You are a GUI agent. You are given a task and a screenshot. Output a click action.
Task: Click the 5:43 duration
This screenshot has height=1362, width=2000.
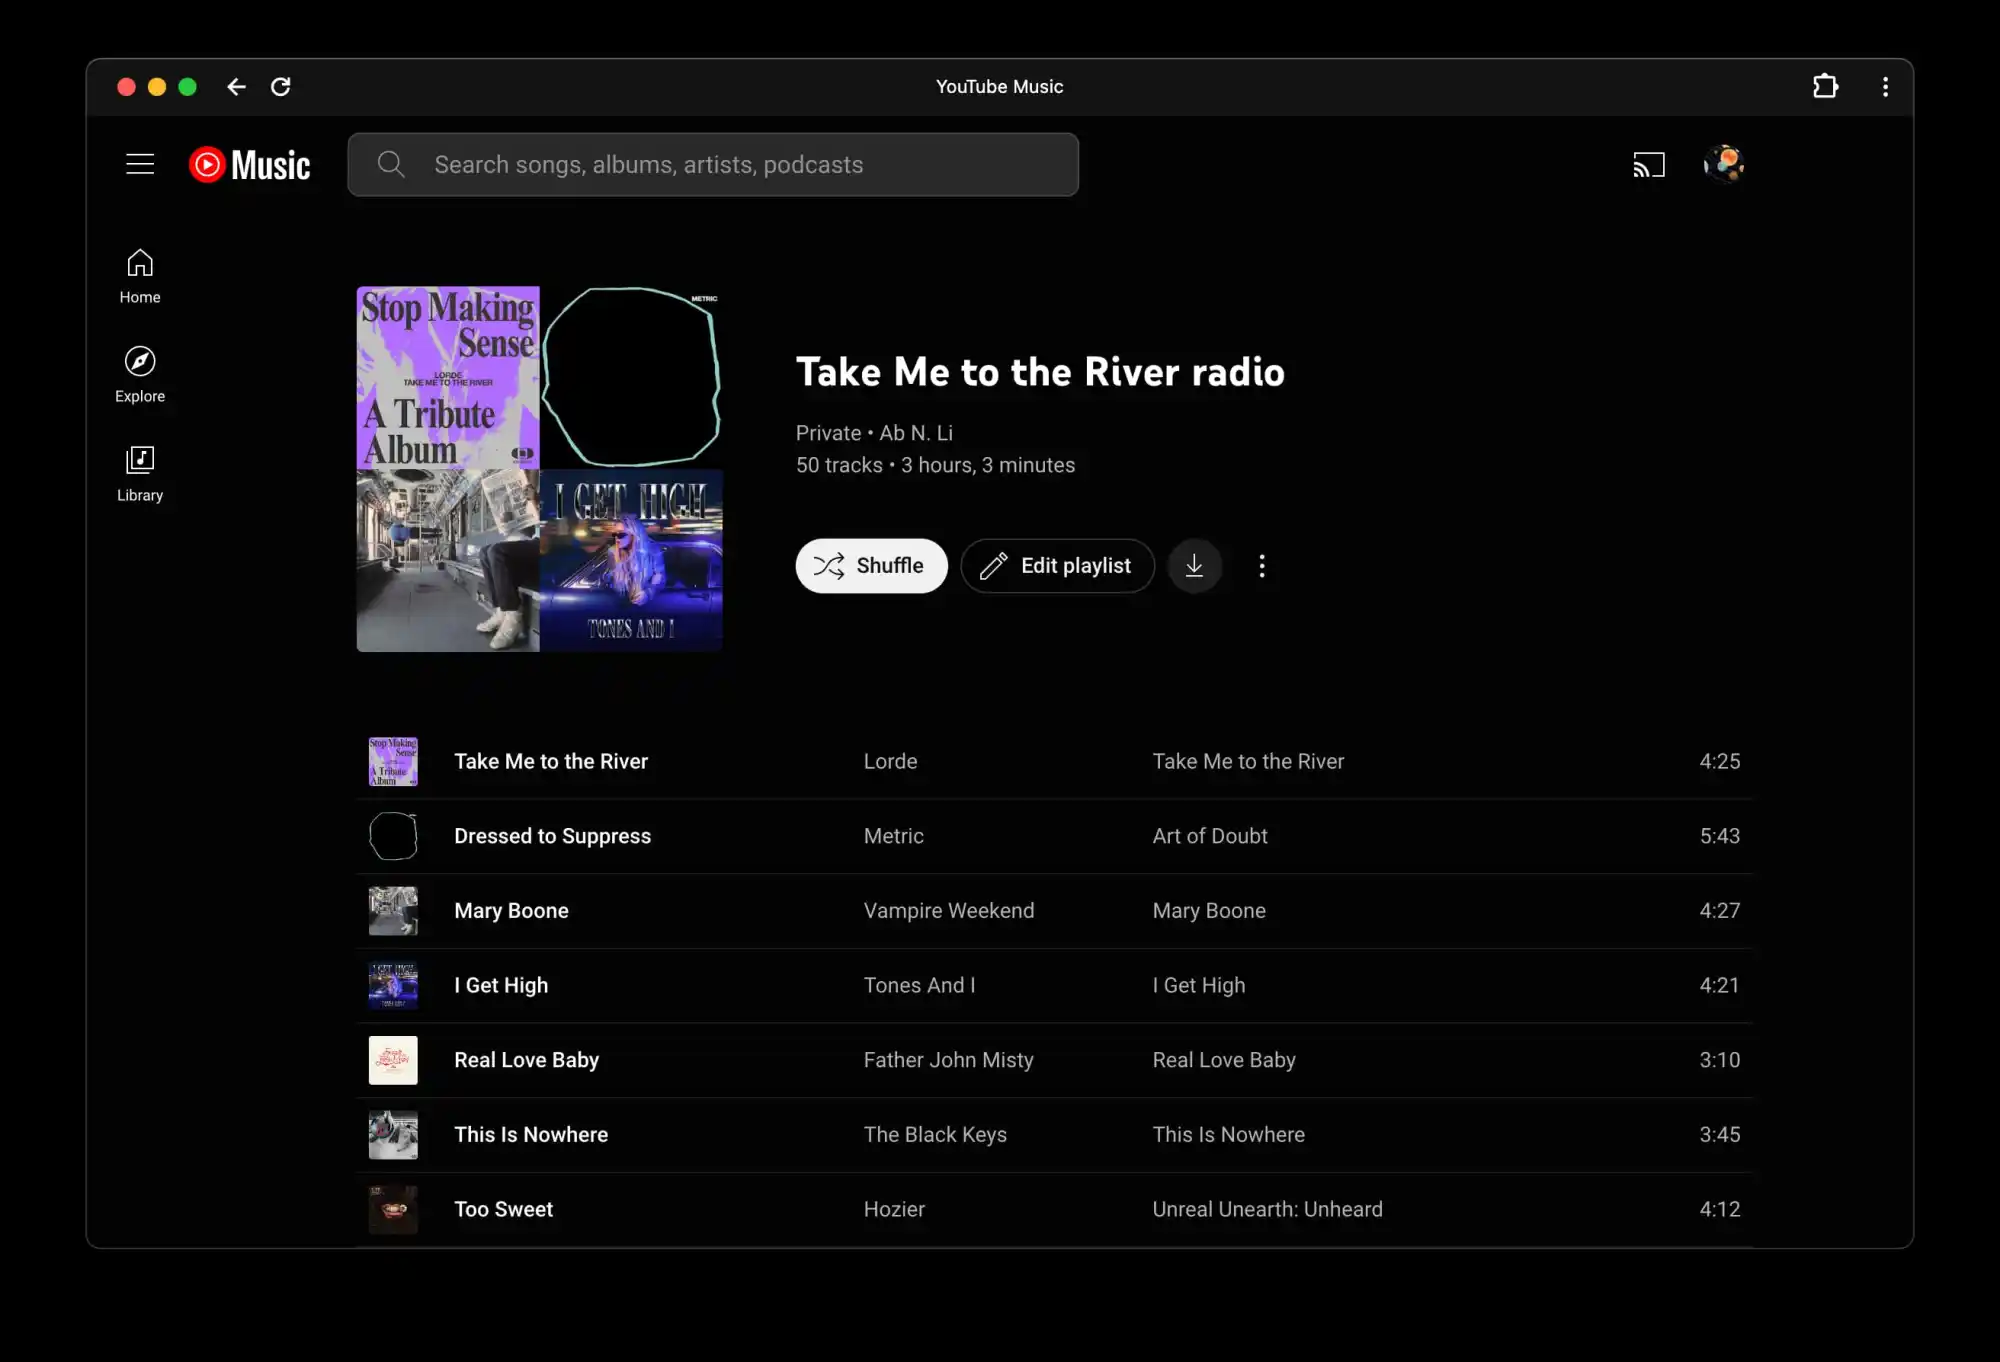coord(1720,836)
